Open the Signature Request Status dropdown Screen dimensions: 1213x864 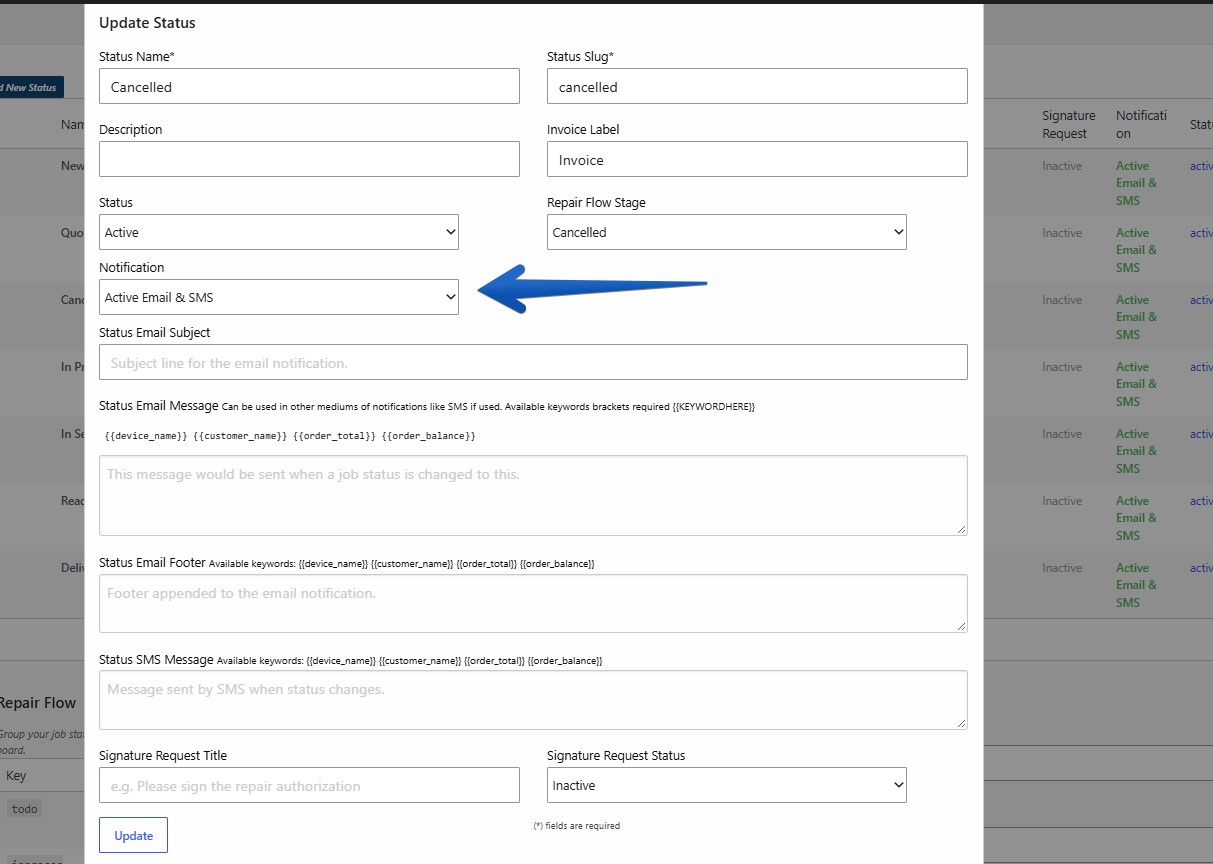[727, 785]
